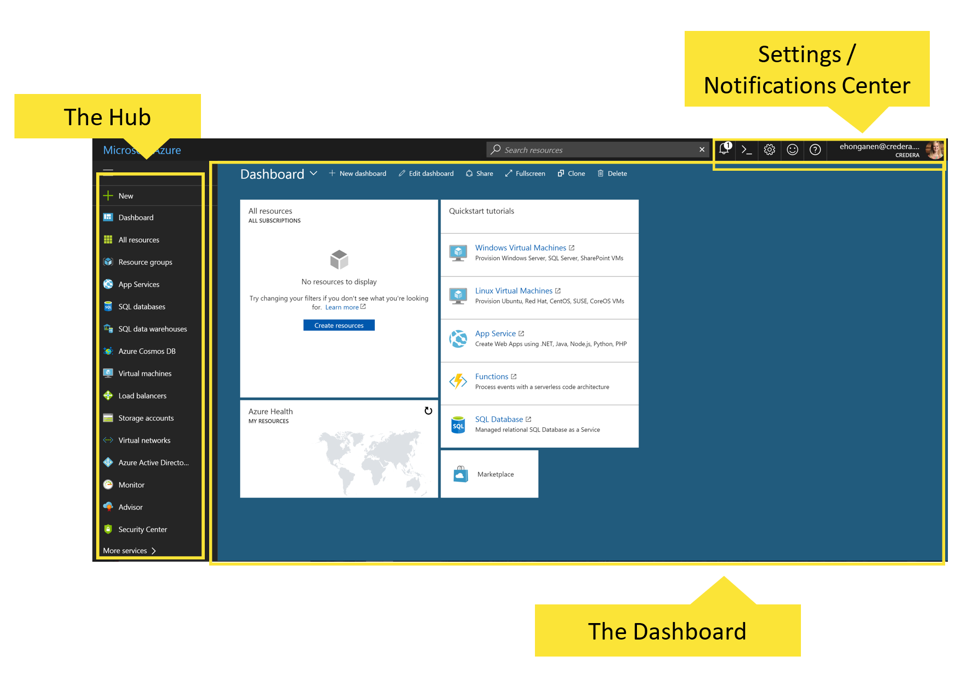Viewport: 975px width, 688px height.
Task: Expand More services at sidebar bottom
Action: pyautogui.click(x=129, y=551)
